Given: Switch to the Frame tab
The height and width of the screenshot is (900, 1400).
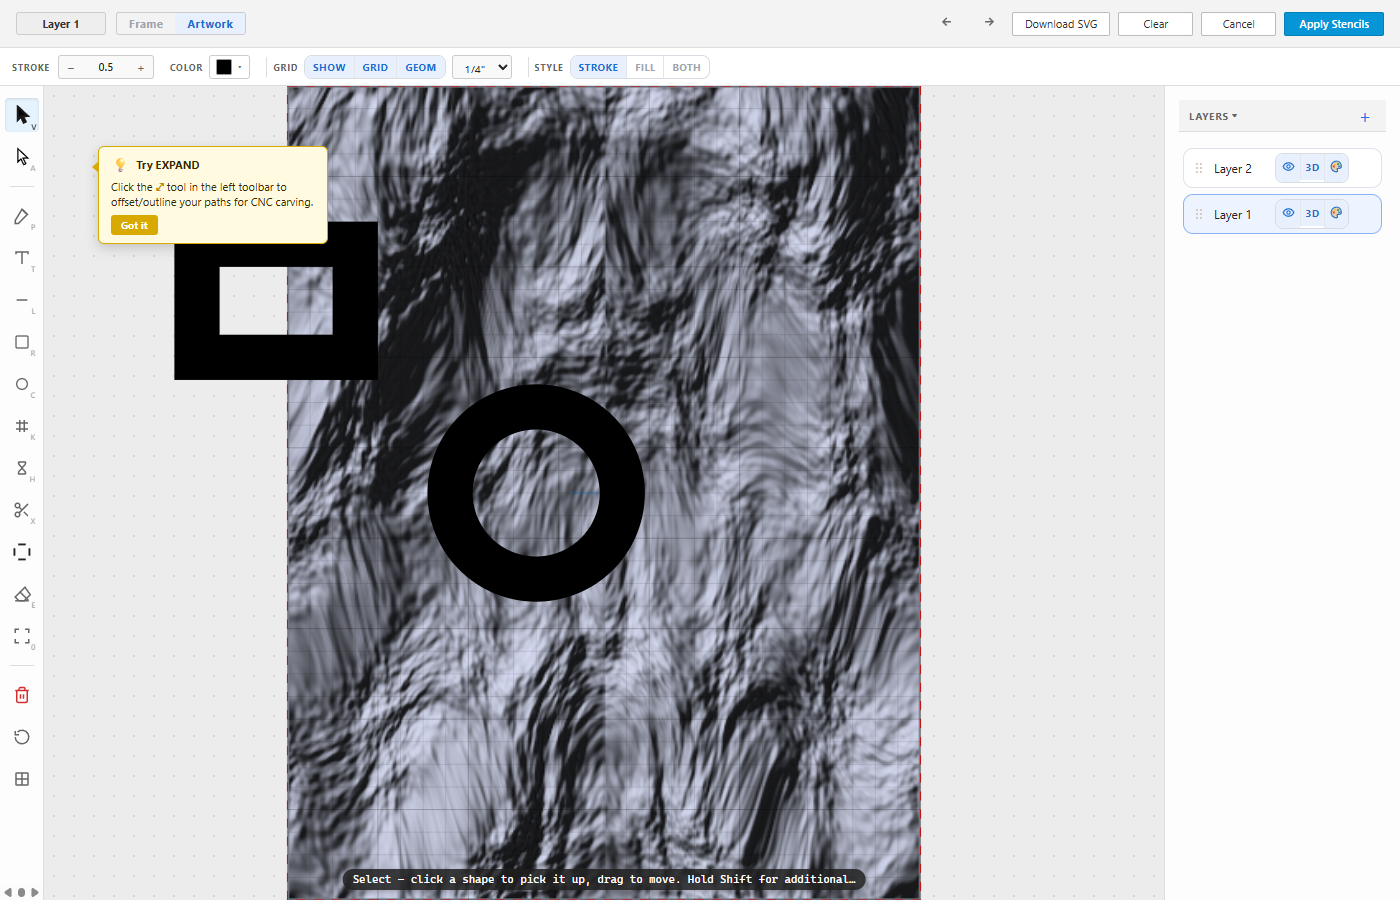Looking at the screenshot, I should point(146,24).
